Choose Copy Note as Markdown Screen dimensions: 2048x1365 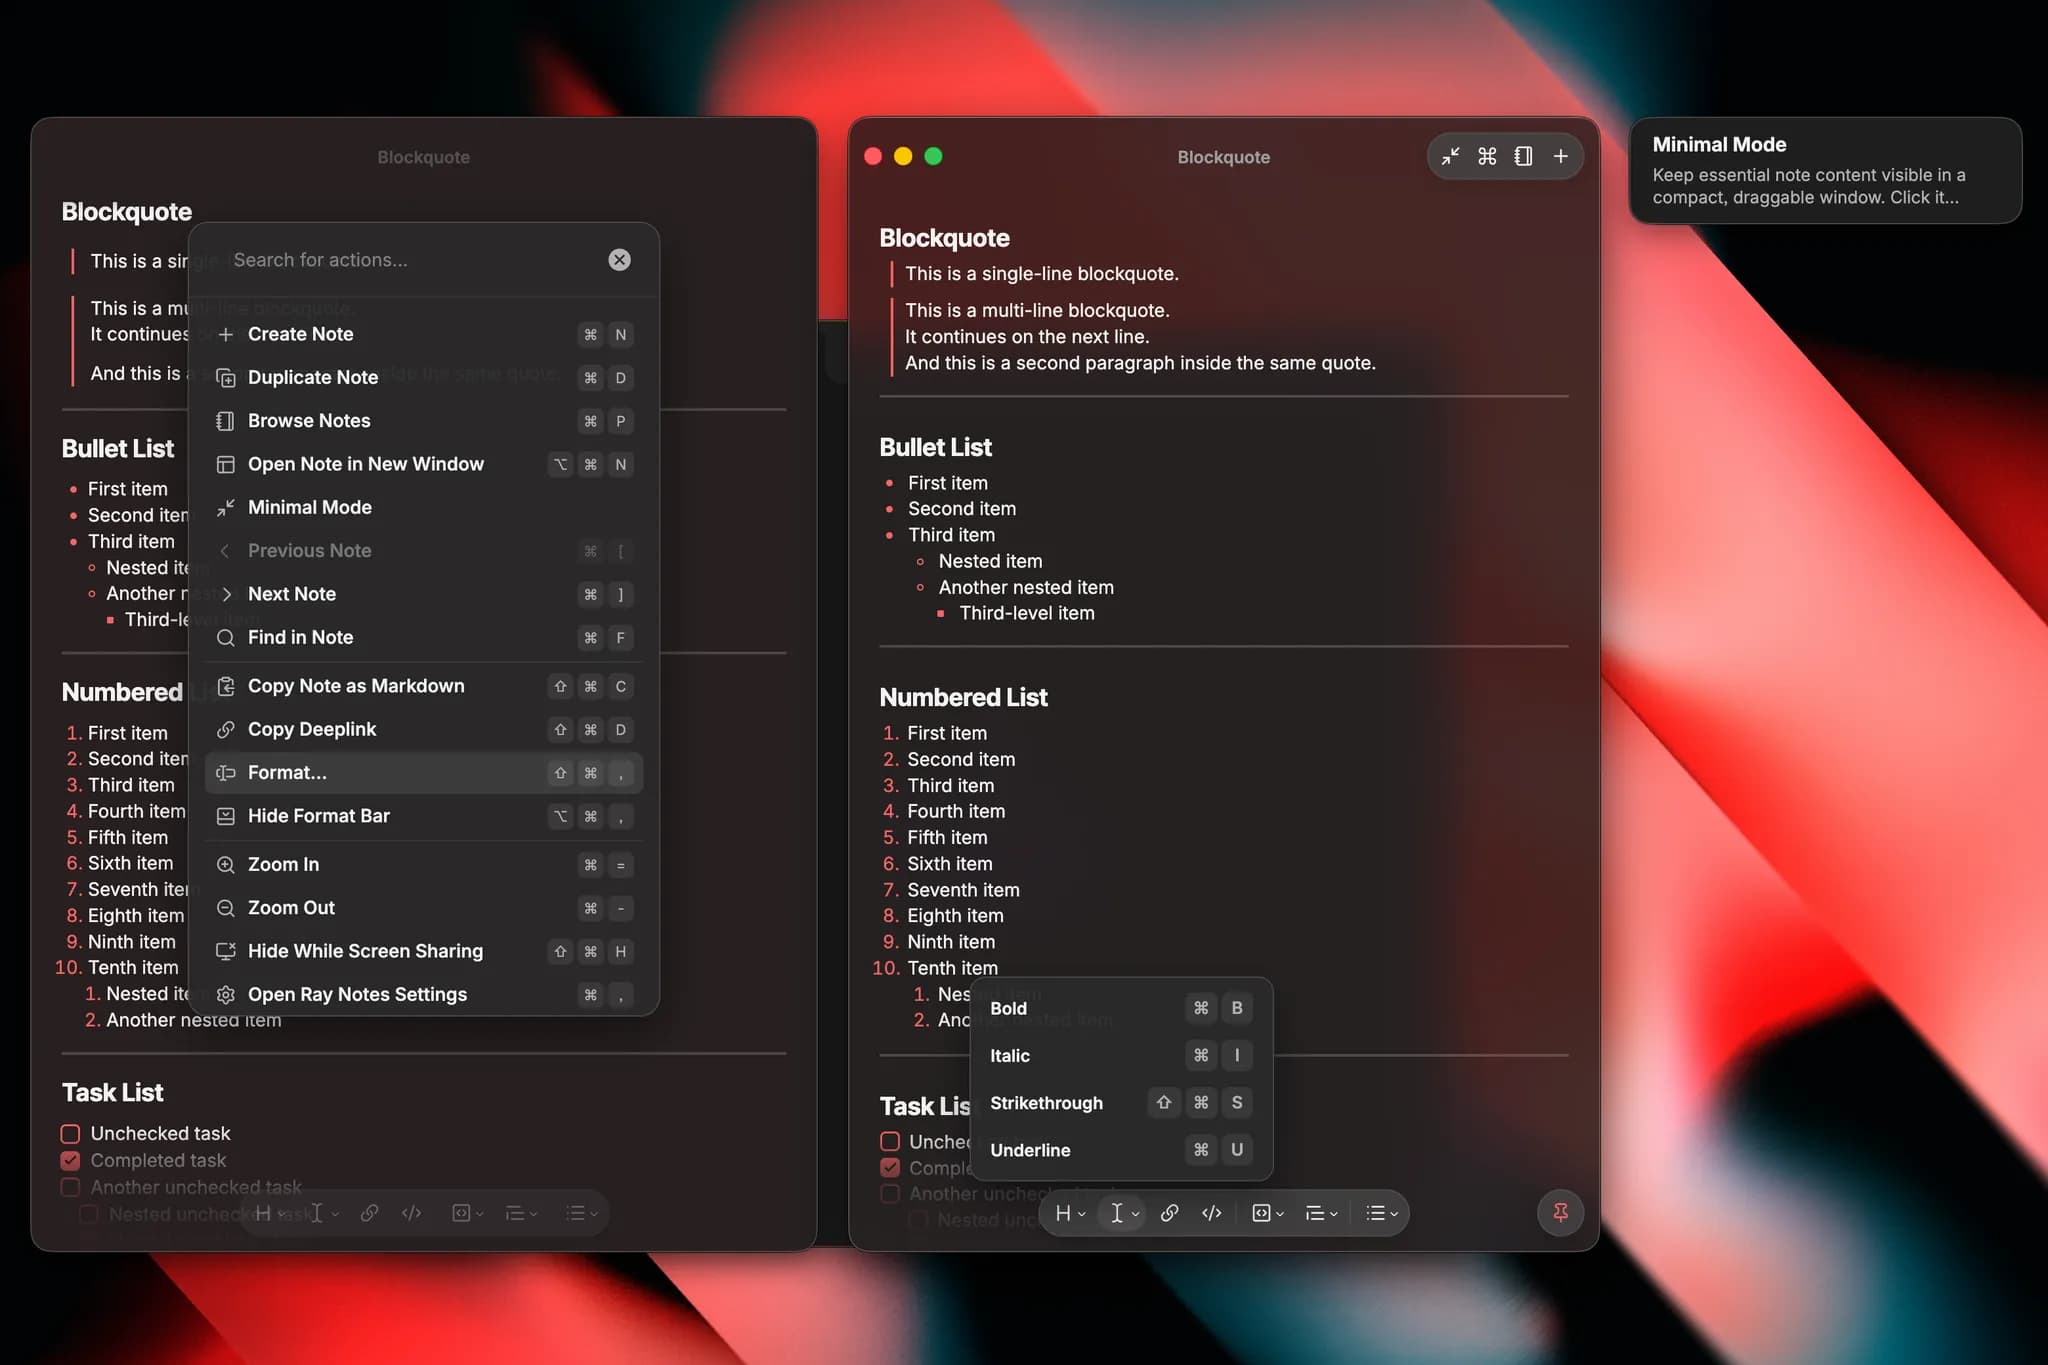[424, 686]
